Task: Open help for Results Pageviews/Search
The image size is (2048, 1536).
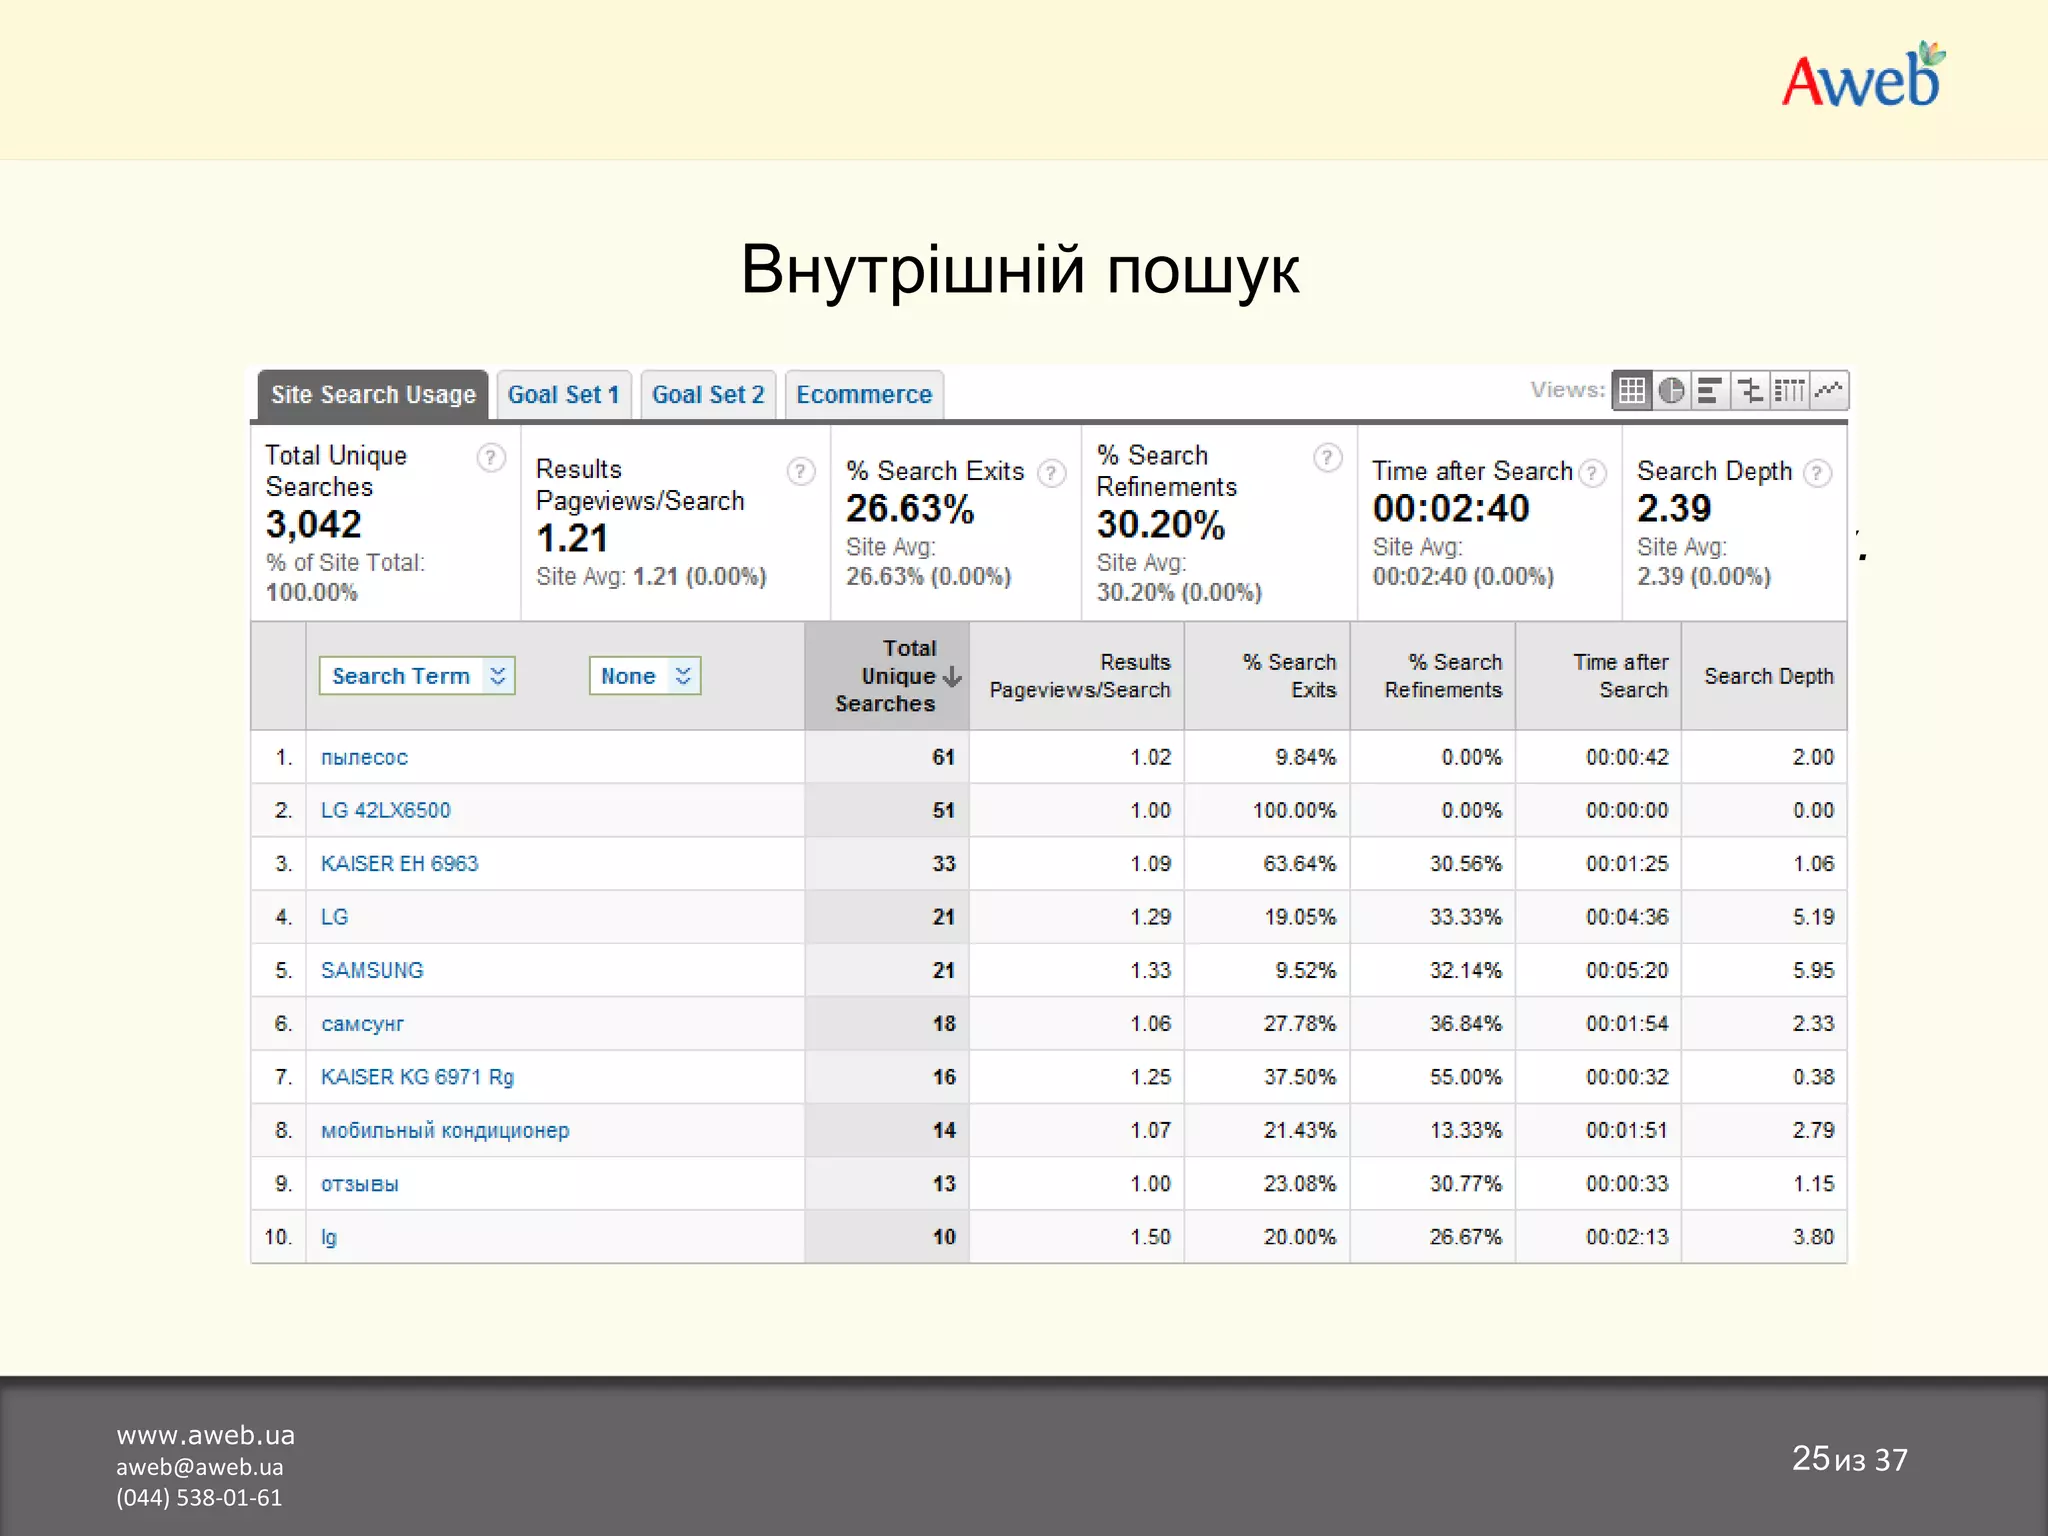Action: [x=801, y=471]
